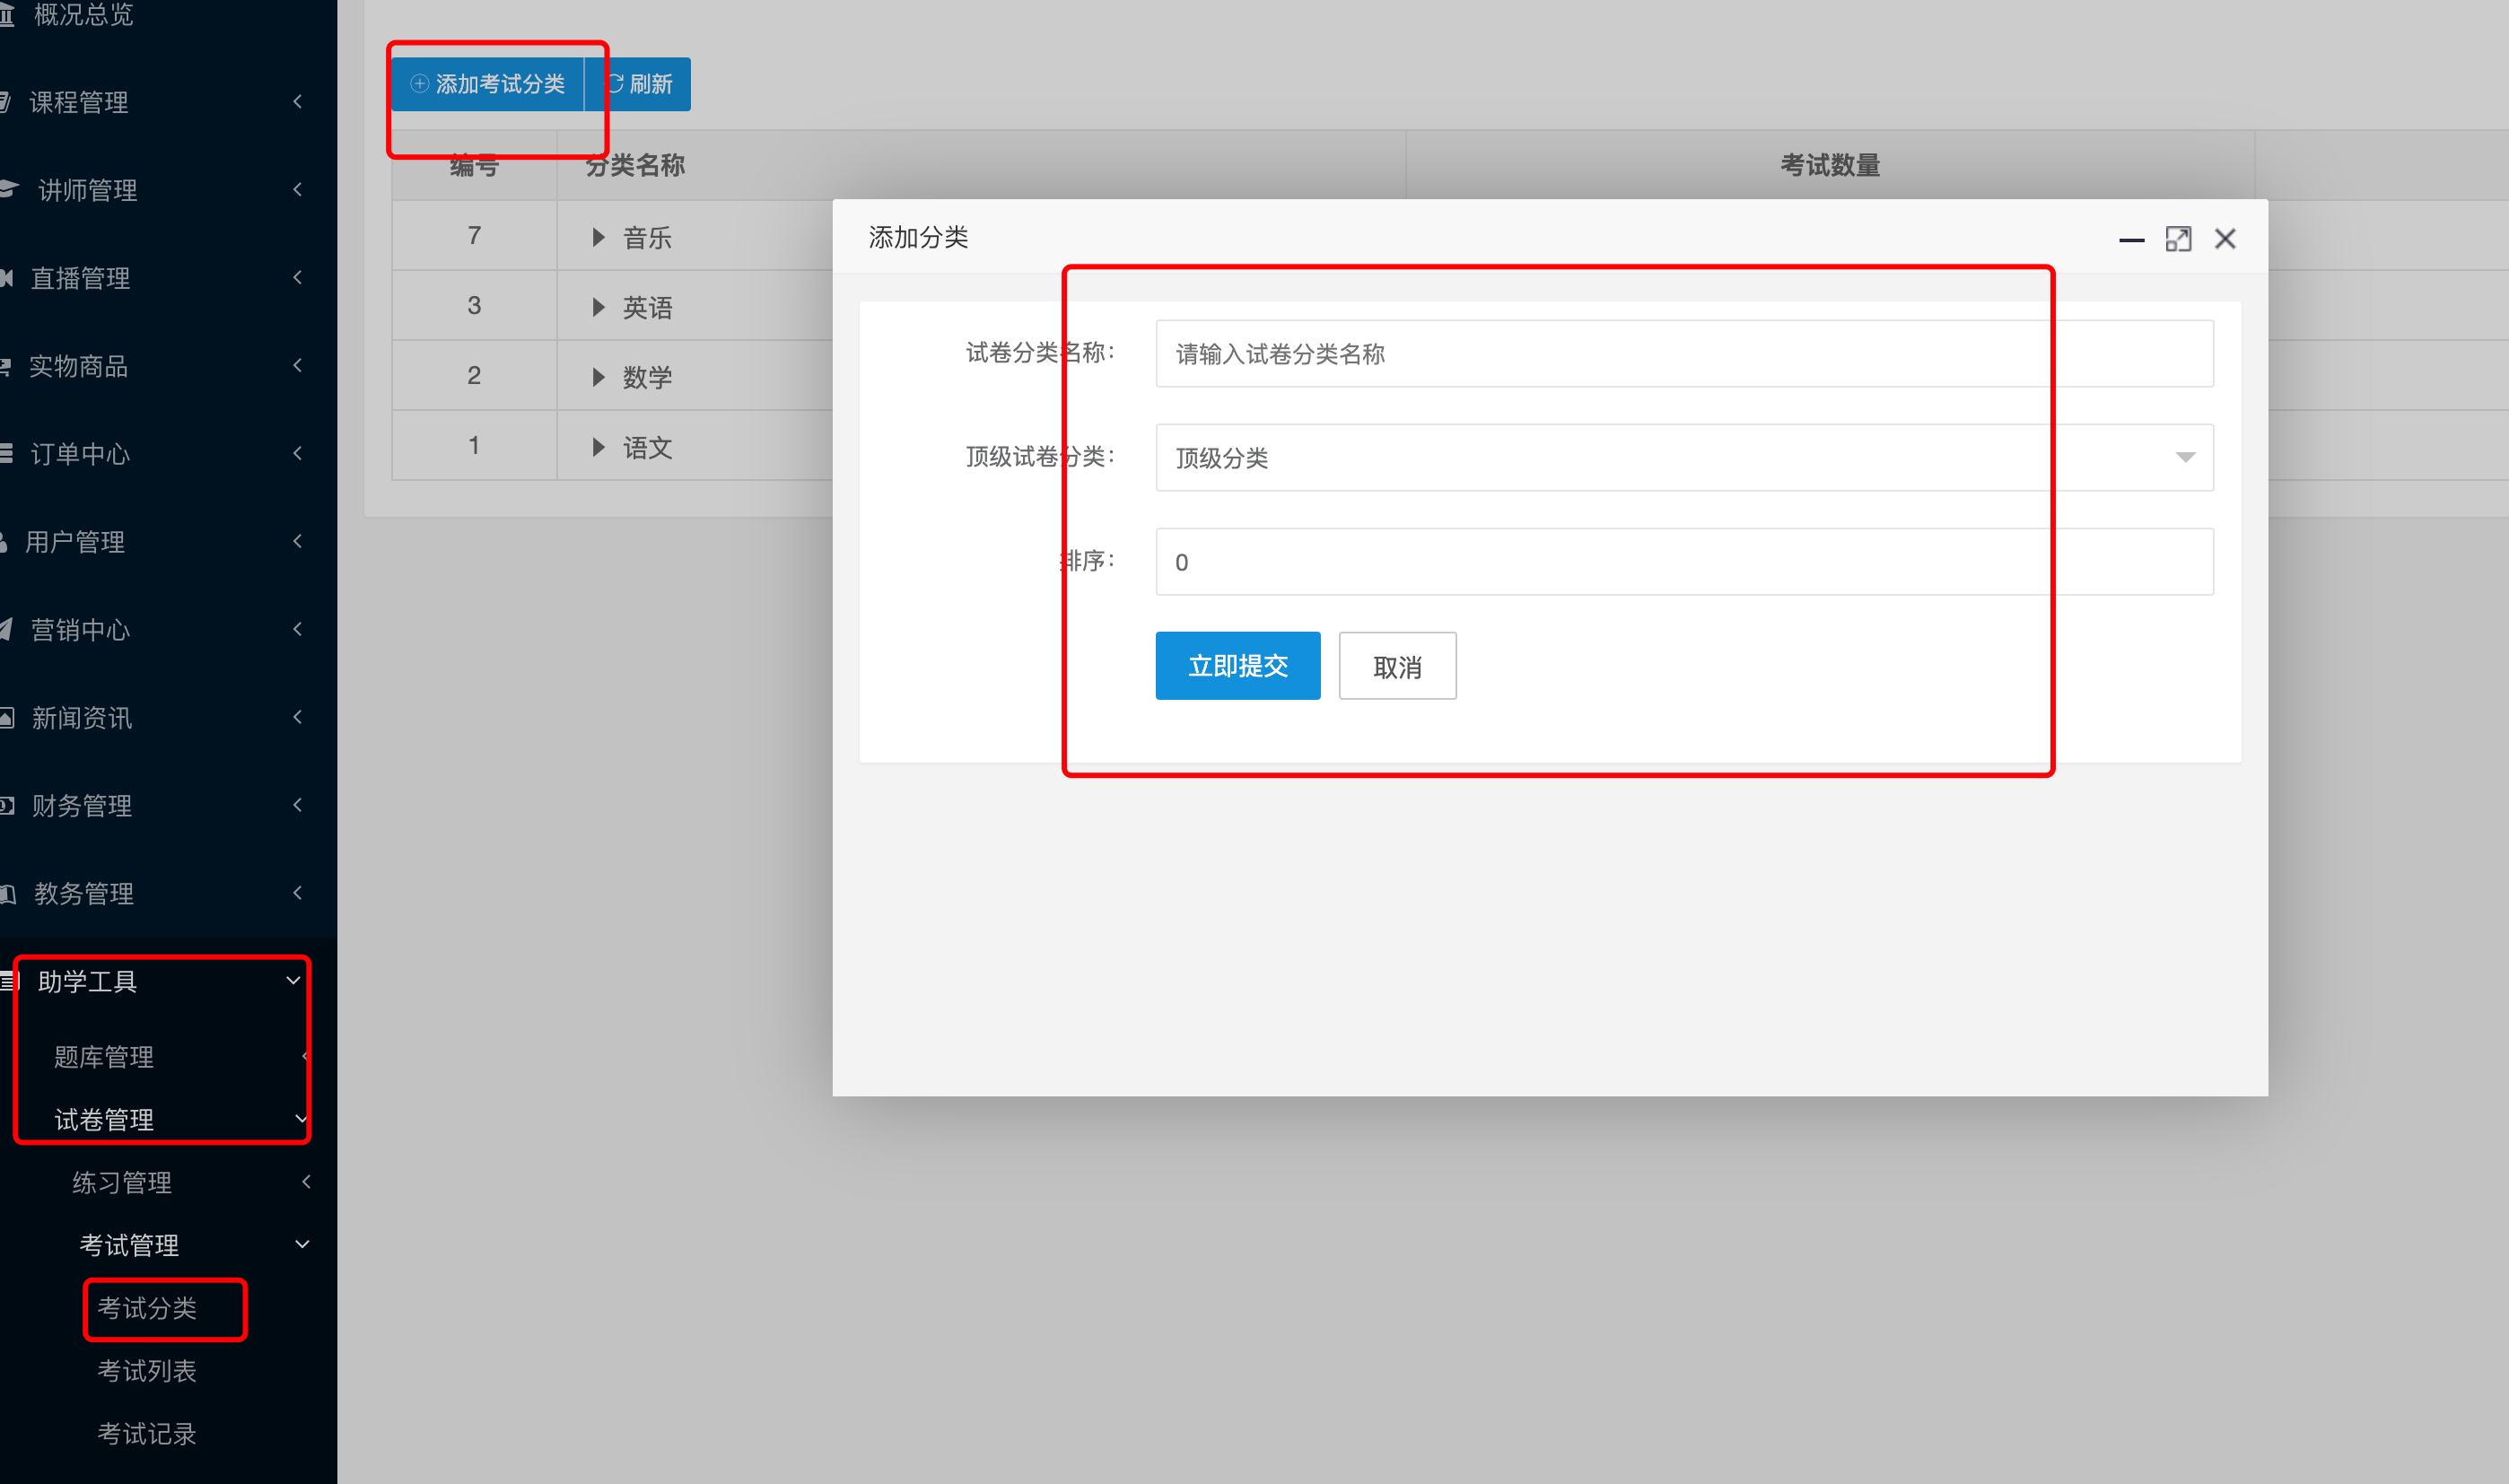Click the 排序 input field
The height and width of the screenshot is (1484, 2509).
coord(1684,562)
